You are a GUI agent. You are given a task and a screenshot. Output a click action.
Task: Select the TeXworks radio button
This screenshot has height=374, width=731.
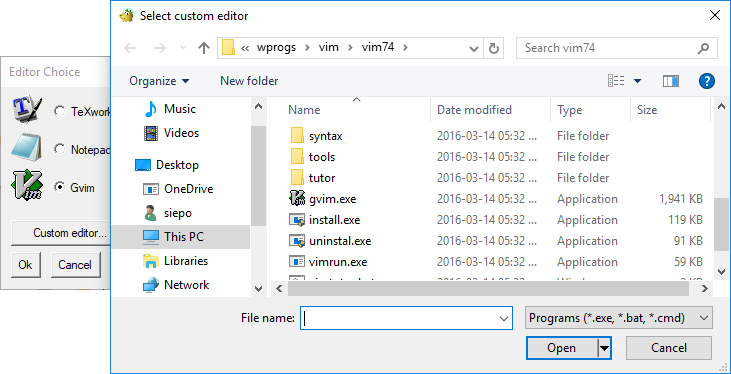60,111
